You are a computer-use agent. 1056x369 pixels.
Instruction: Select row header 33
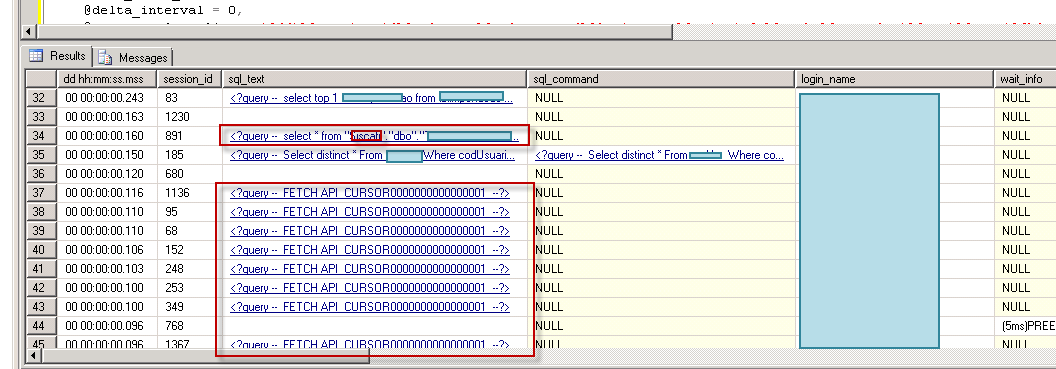point(40,117)
